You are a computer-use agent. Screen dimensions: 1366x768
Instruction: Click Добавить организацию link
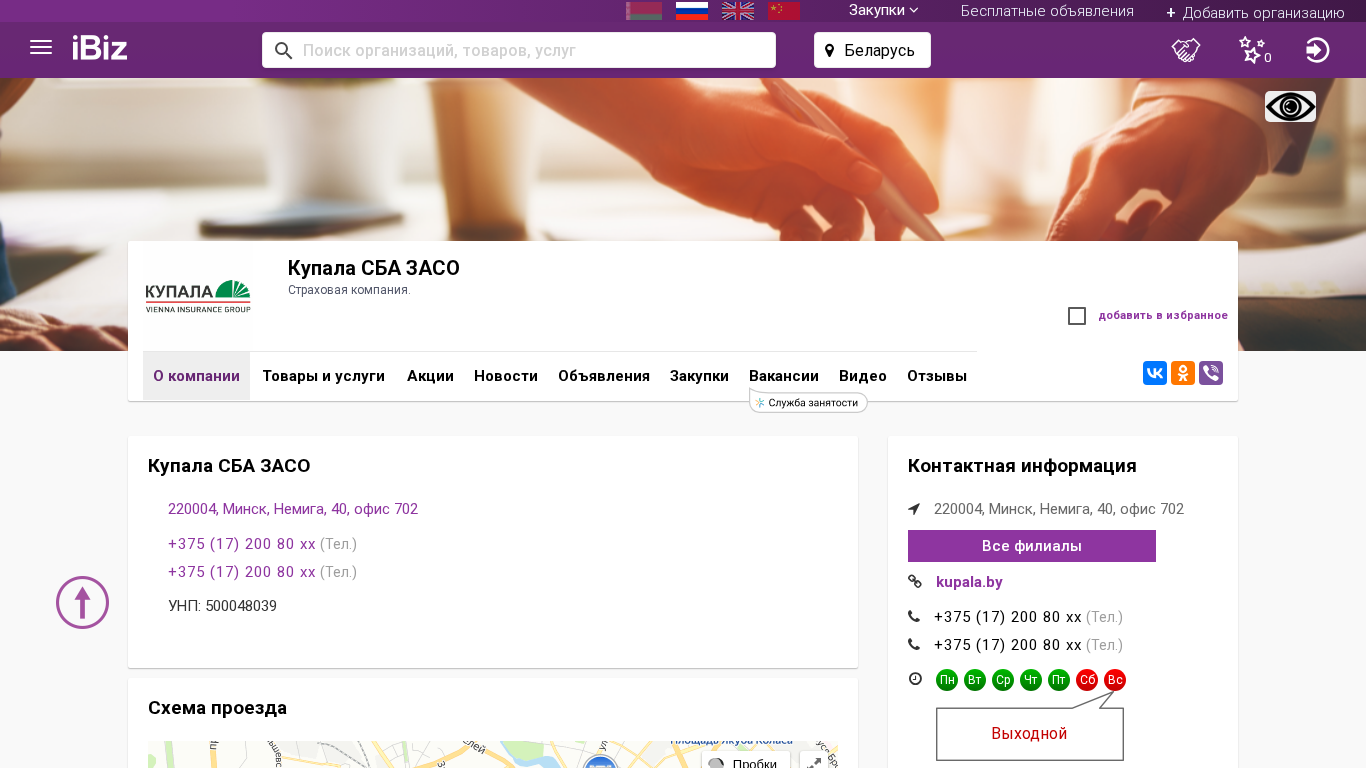1255,12
